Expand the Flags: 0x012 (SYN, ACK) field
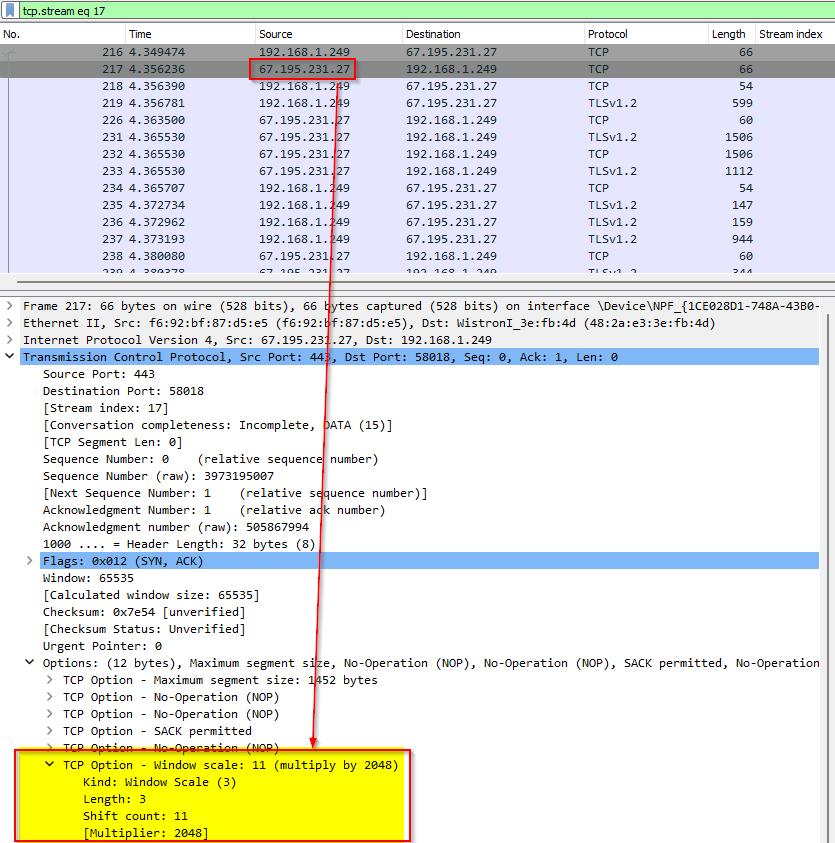 [28, 560]
